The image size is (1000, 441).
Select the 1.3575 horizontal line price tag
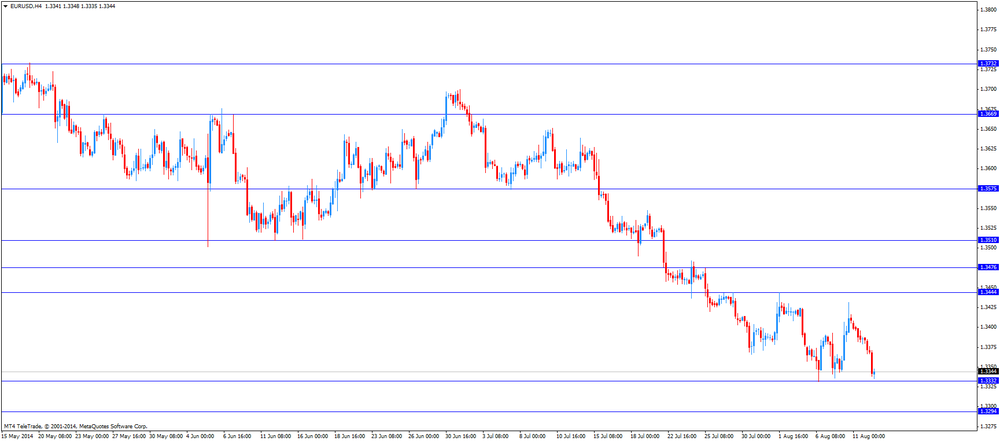988,189
